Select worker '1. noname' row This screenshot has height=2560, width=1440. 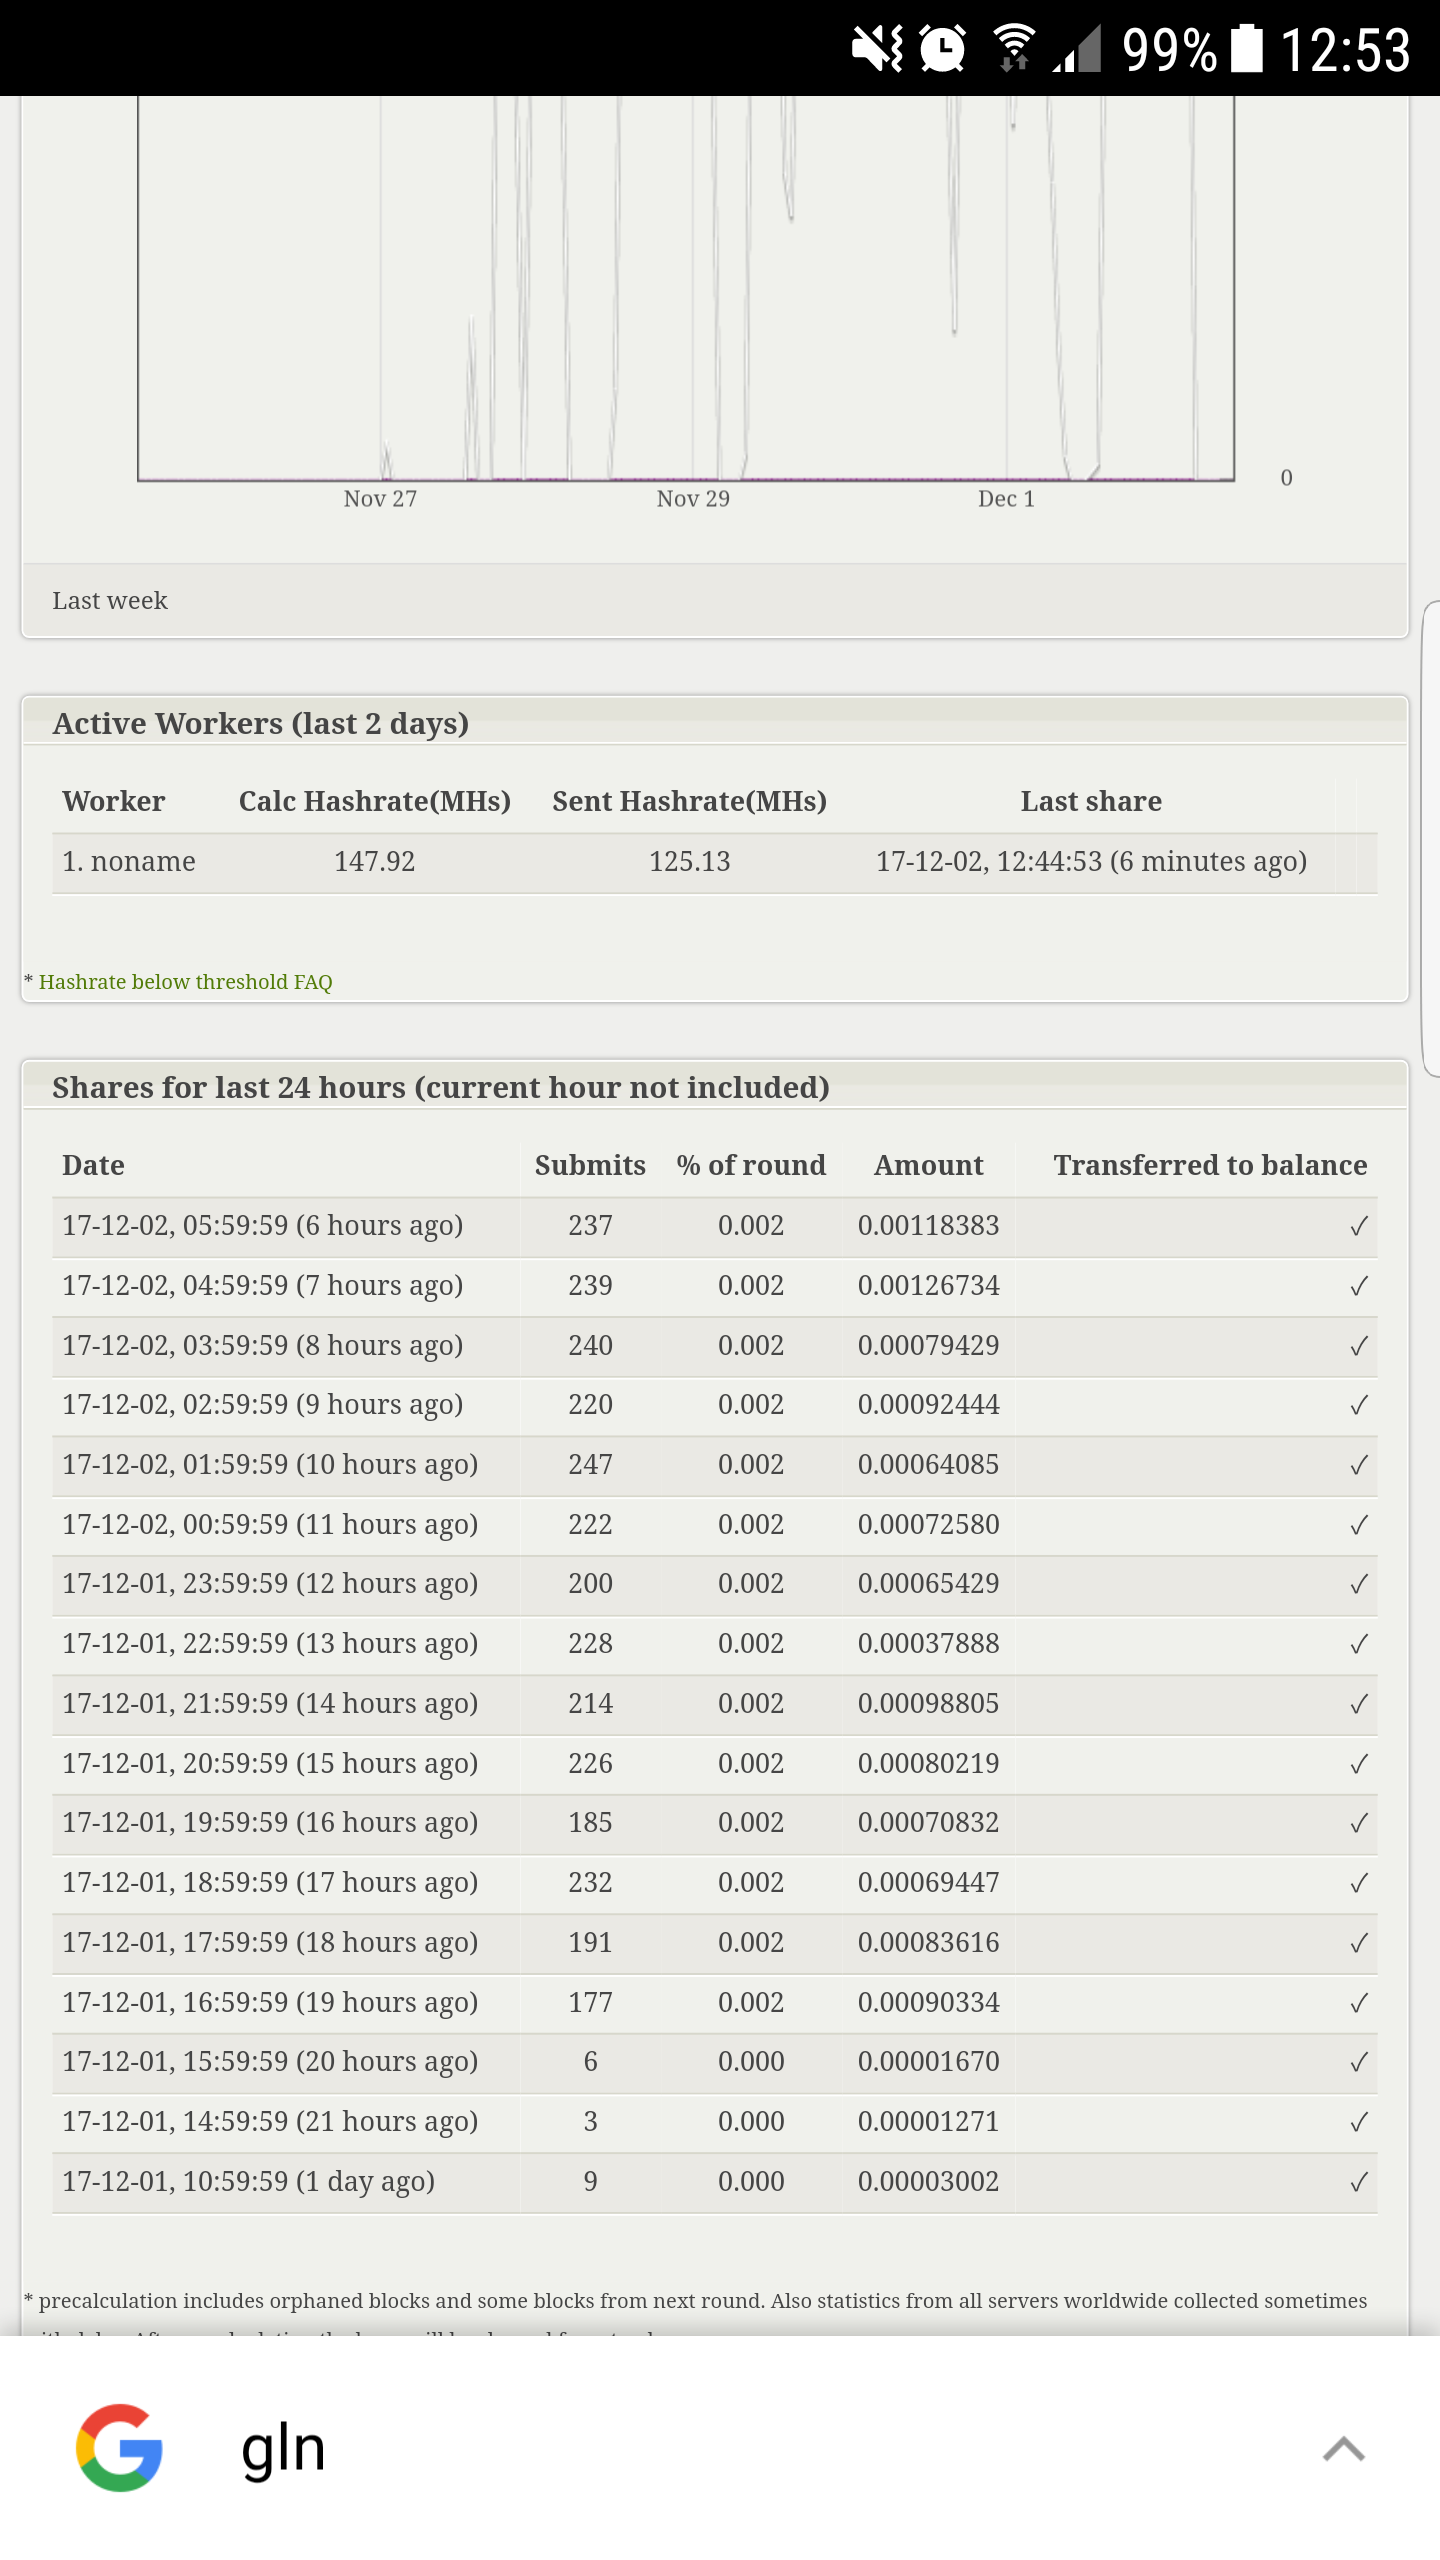(x=714, y=862)
